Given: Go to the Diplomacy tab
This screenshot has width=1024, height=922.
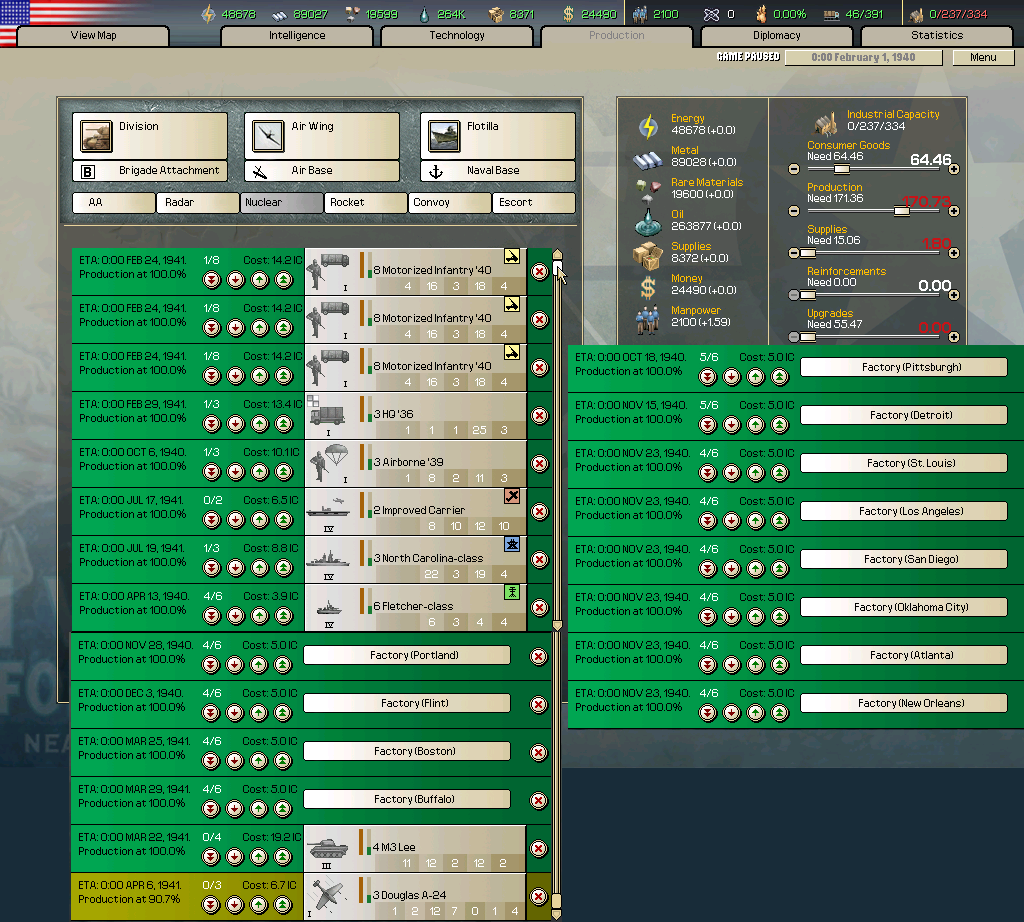Looking at the screenshot, I should [776, 36].
